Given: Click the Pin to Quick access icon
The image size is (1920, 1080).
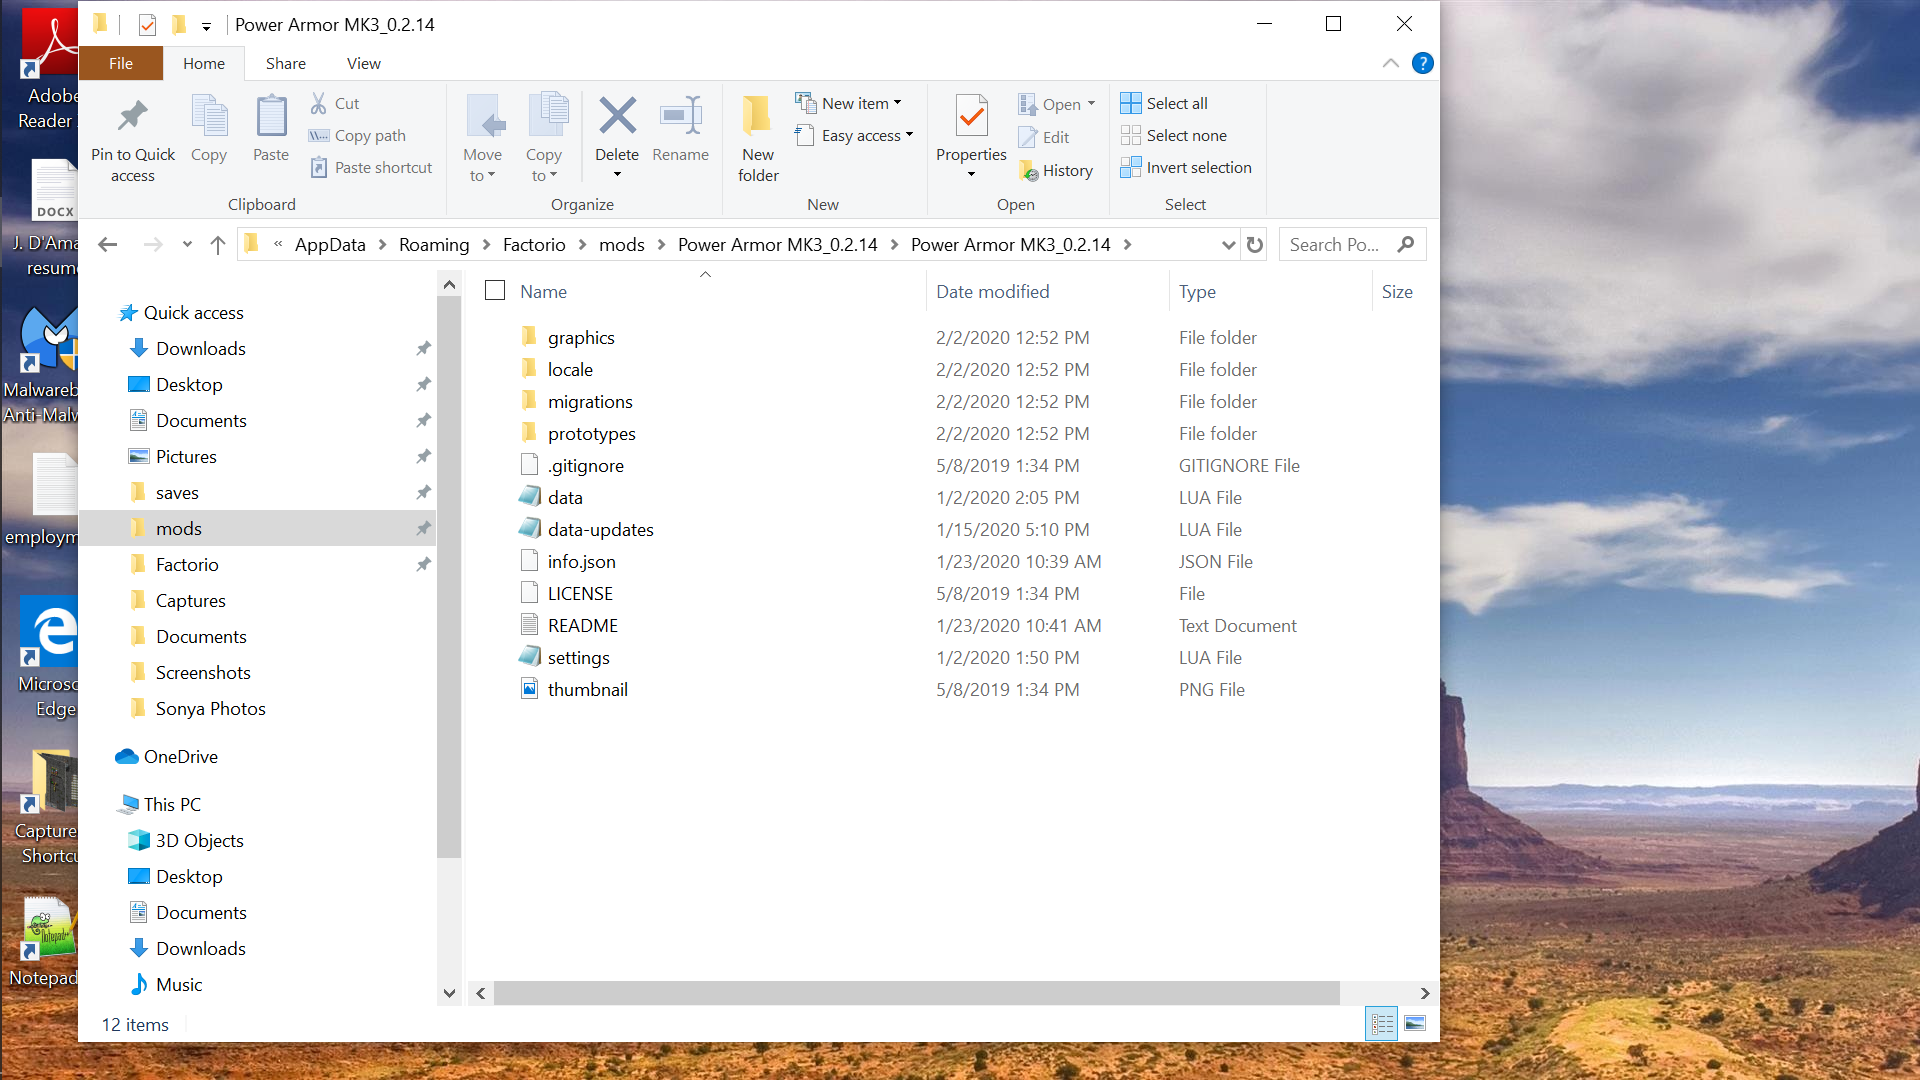Looking at the screenshot, I should [132, 117].
